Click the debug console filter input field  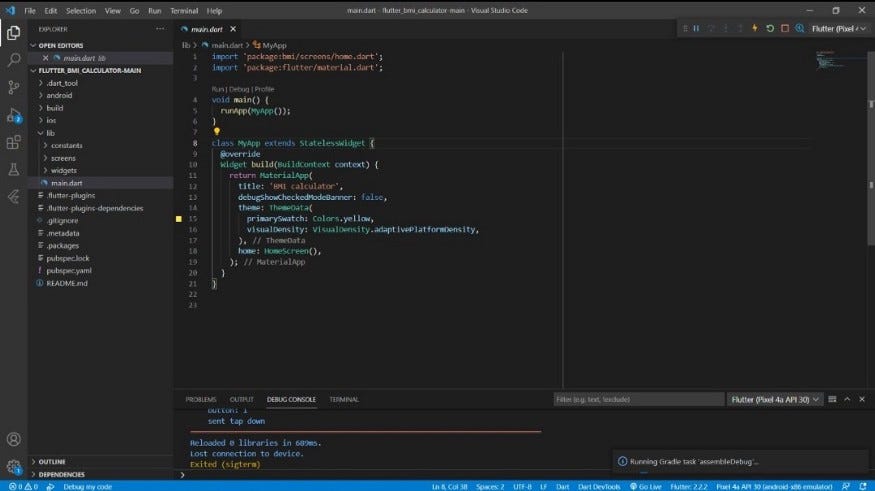pos(638,399)
